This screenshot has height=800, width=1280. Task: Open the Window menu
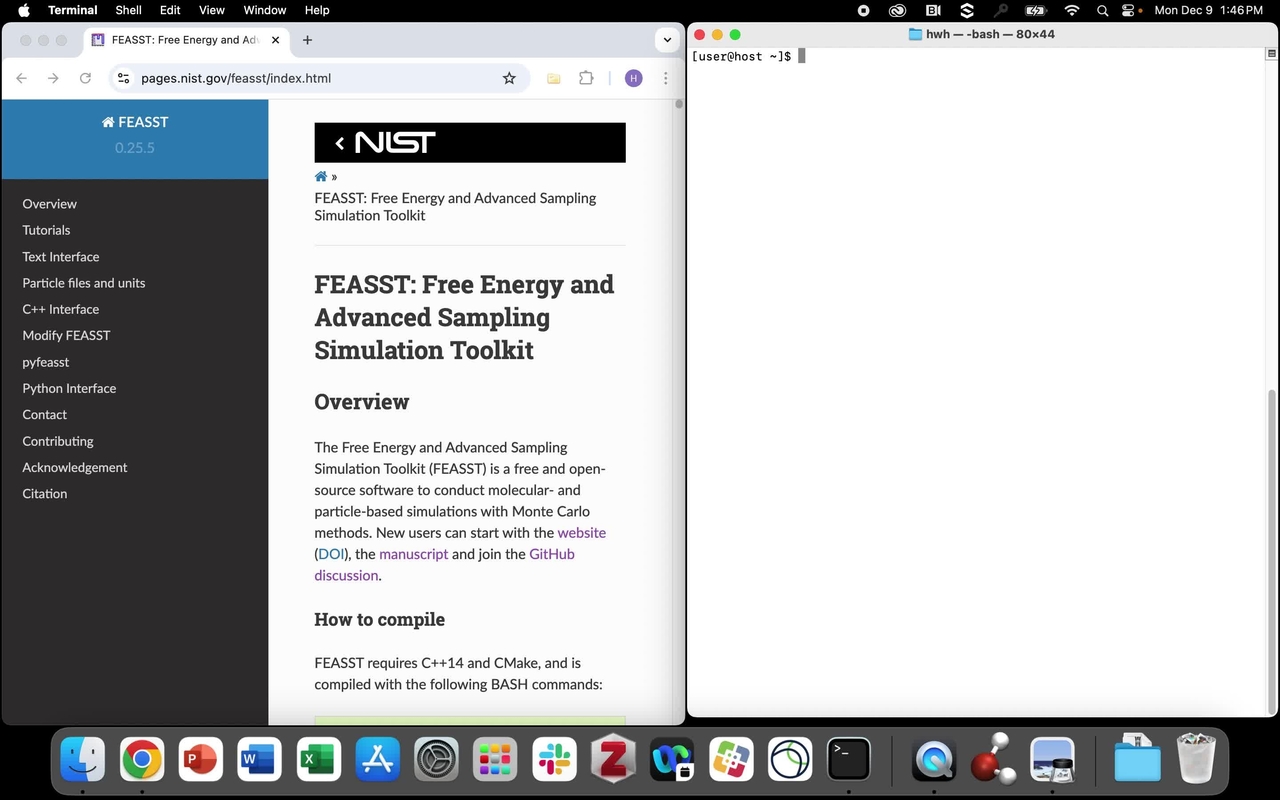(265, 10)
